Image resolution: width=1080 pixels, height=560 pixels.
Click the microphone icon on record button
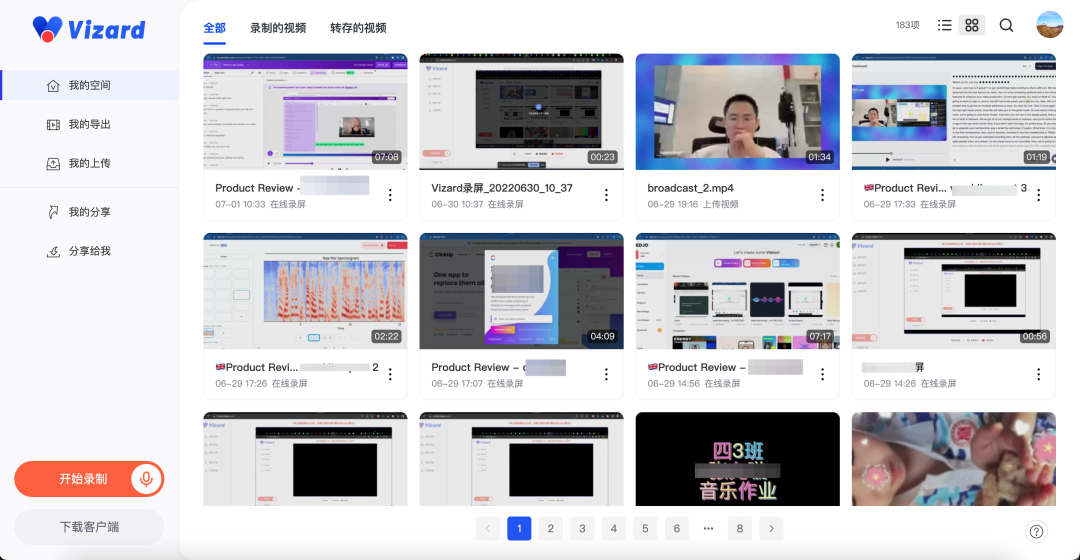pos(146,479)
